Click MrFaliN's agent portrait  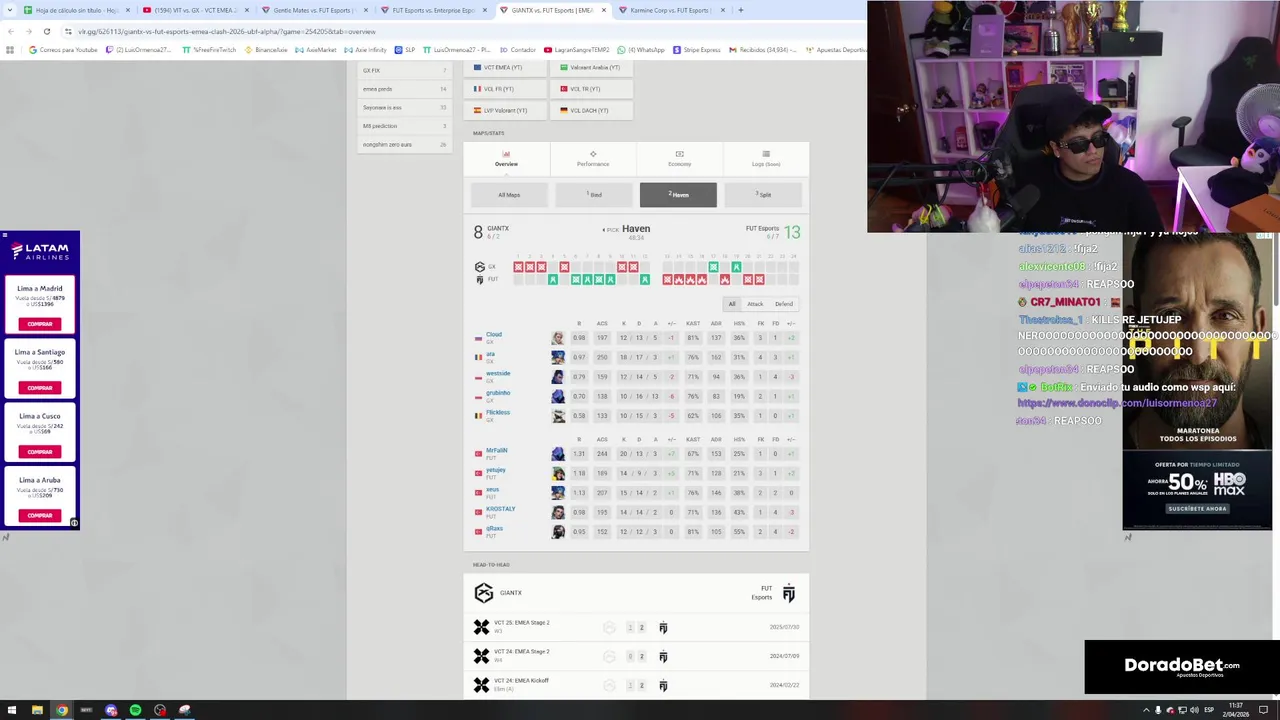558,454
